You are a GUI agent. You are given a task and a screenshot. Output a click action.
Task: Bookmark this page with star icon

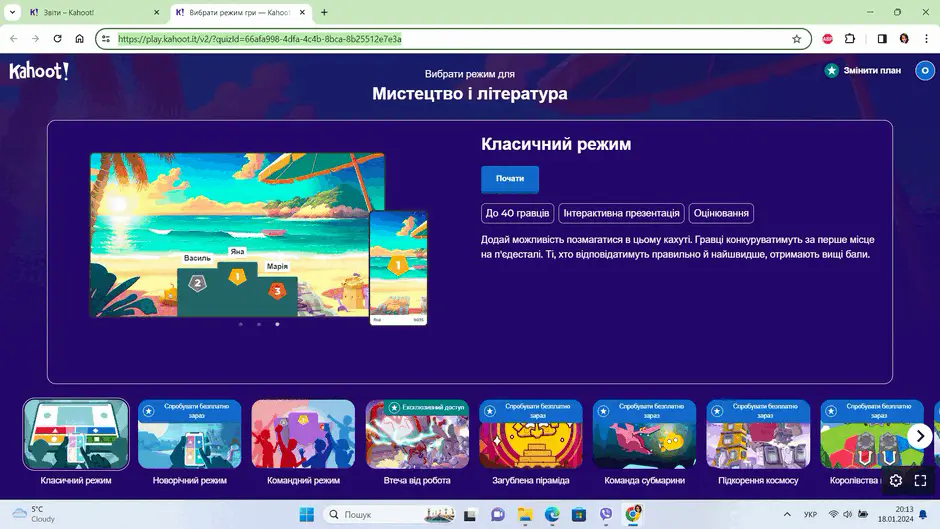pos(796,39)
